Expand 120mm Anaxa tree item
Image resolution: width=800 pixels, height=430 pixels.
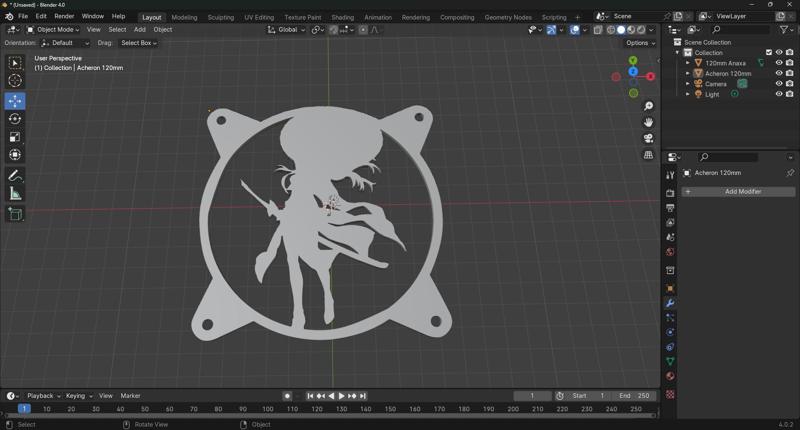[688, 63]
